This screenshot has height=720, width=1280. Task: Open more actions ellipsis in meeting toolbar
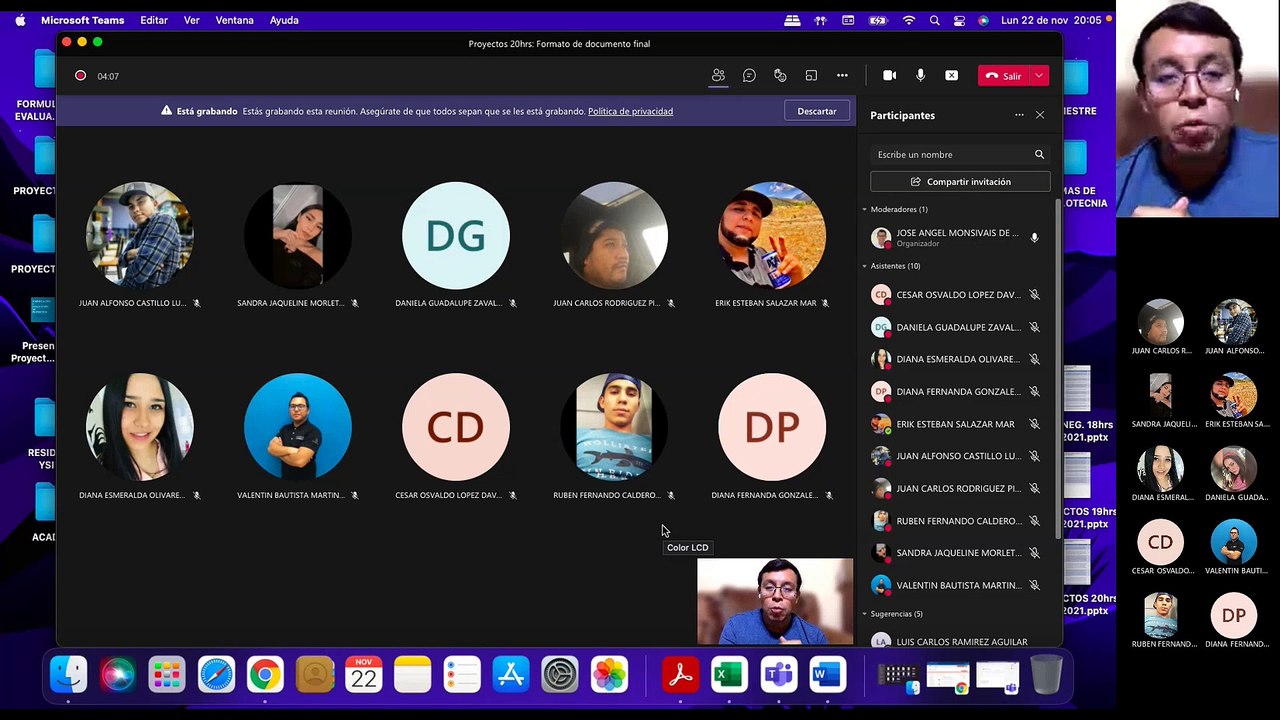842,76
